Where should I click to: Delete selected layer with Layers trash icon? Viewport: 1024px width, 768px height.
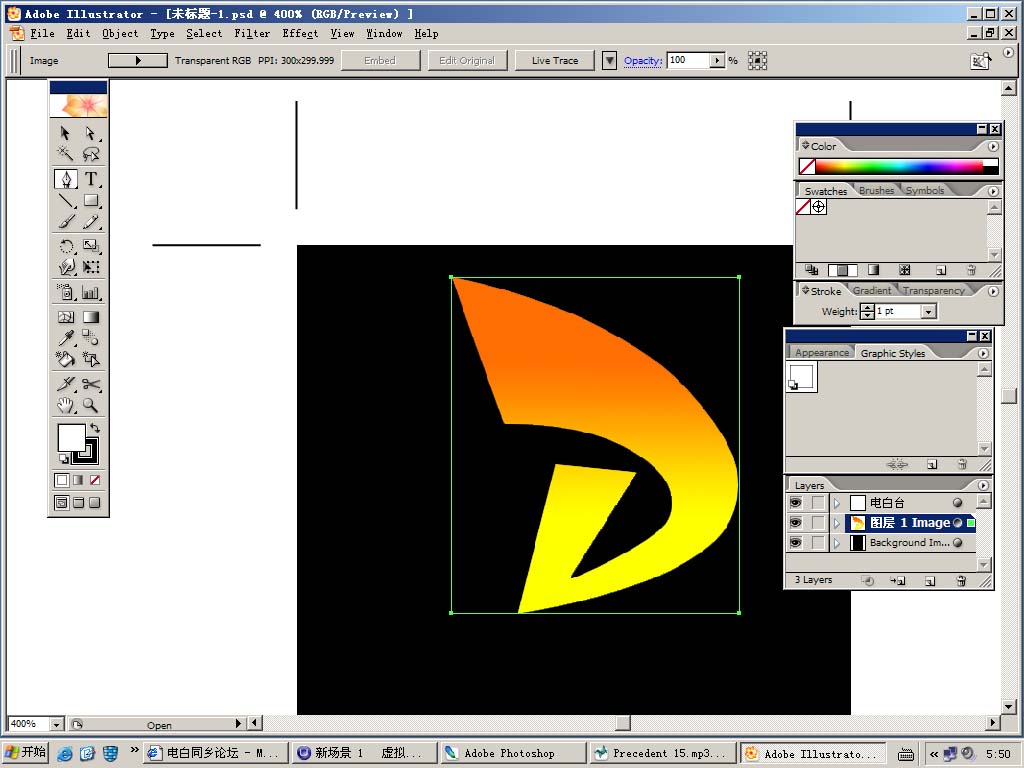click(961, 580)
